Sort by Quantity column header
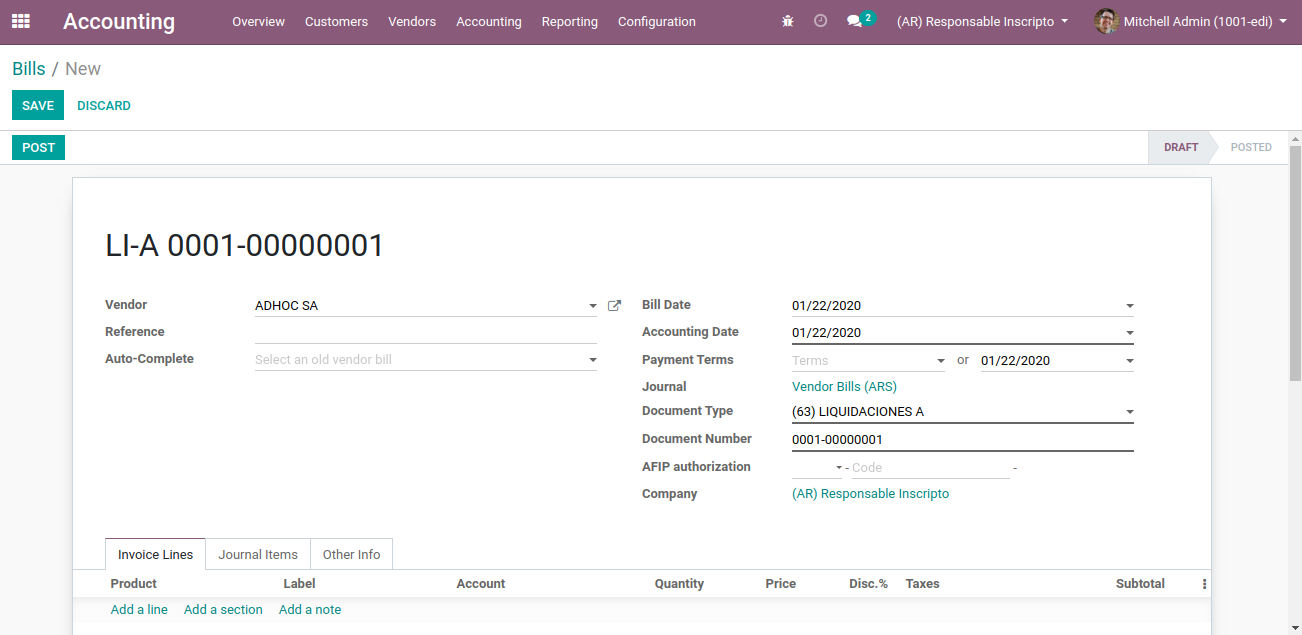This screenshot has height=635, width=1302. [x=679, y=584]
